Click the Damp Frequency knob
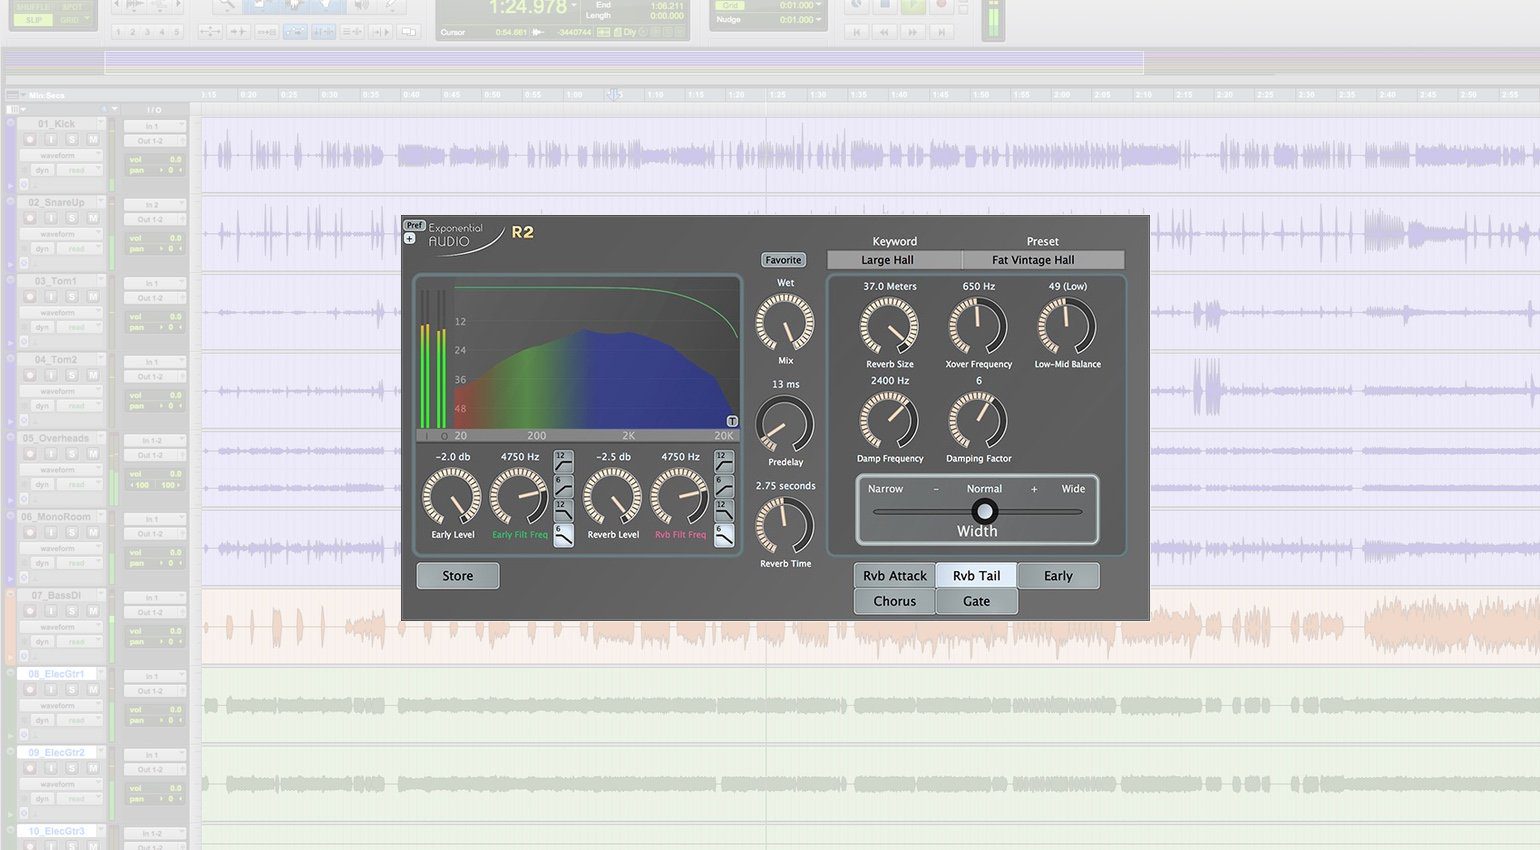The height and width of the screenshot is (850, 1540). click(889, 420)
